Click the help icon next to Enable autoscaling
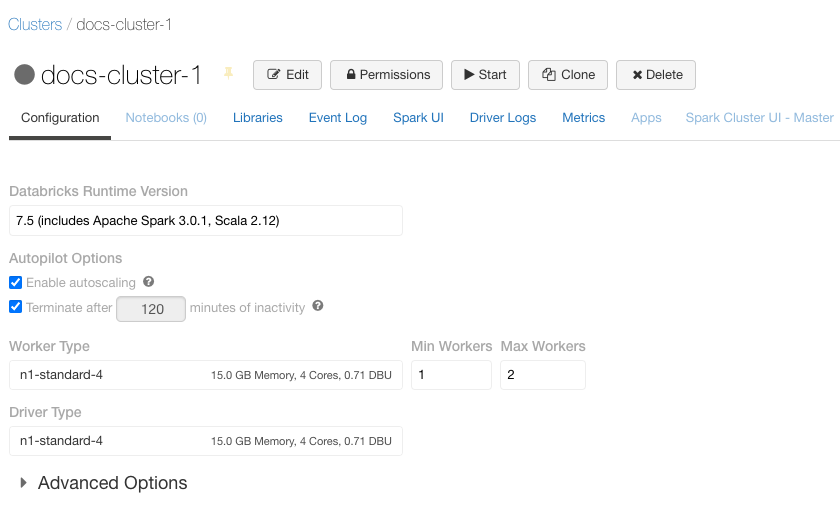Image resolution: width=840 pixels, height=517 pixels. [x=149, y=282]
